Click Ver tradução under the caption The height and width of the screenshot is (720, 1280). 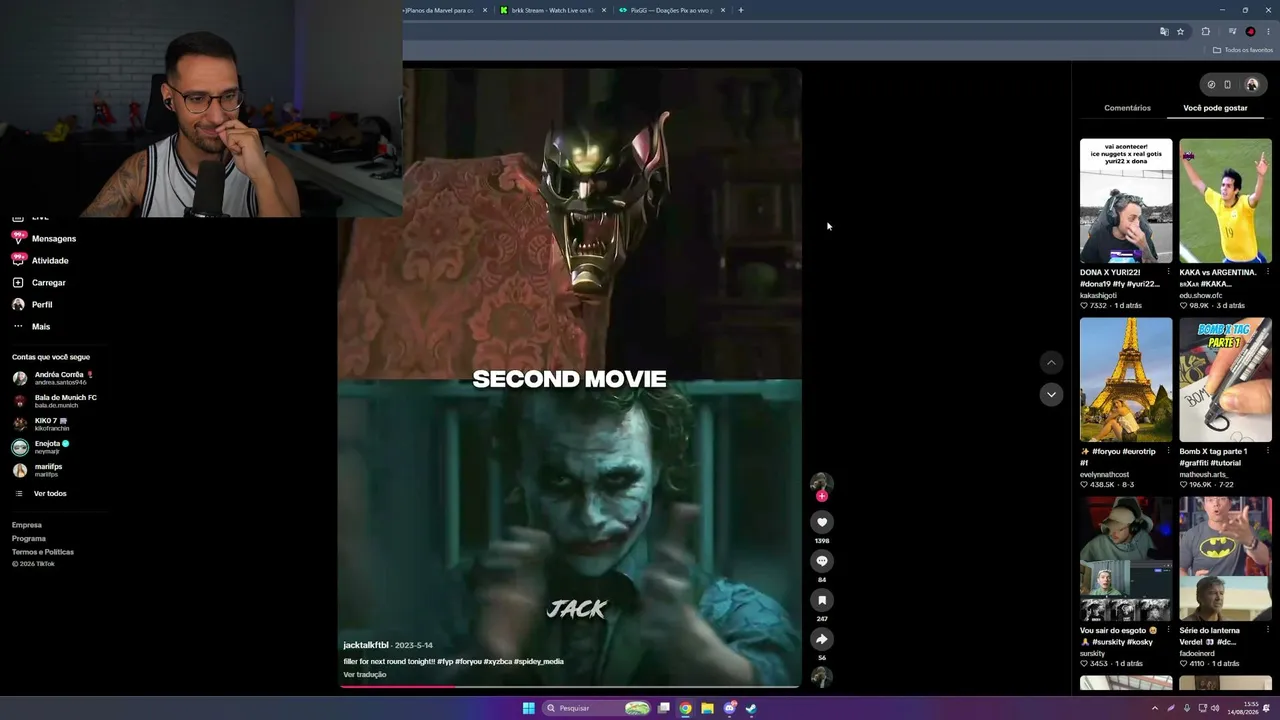click(365, 675)
